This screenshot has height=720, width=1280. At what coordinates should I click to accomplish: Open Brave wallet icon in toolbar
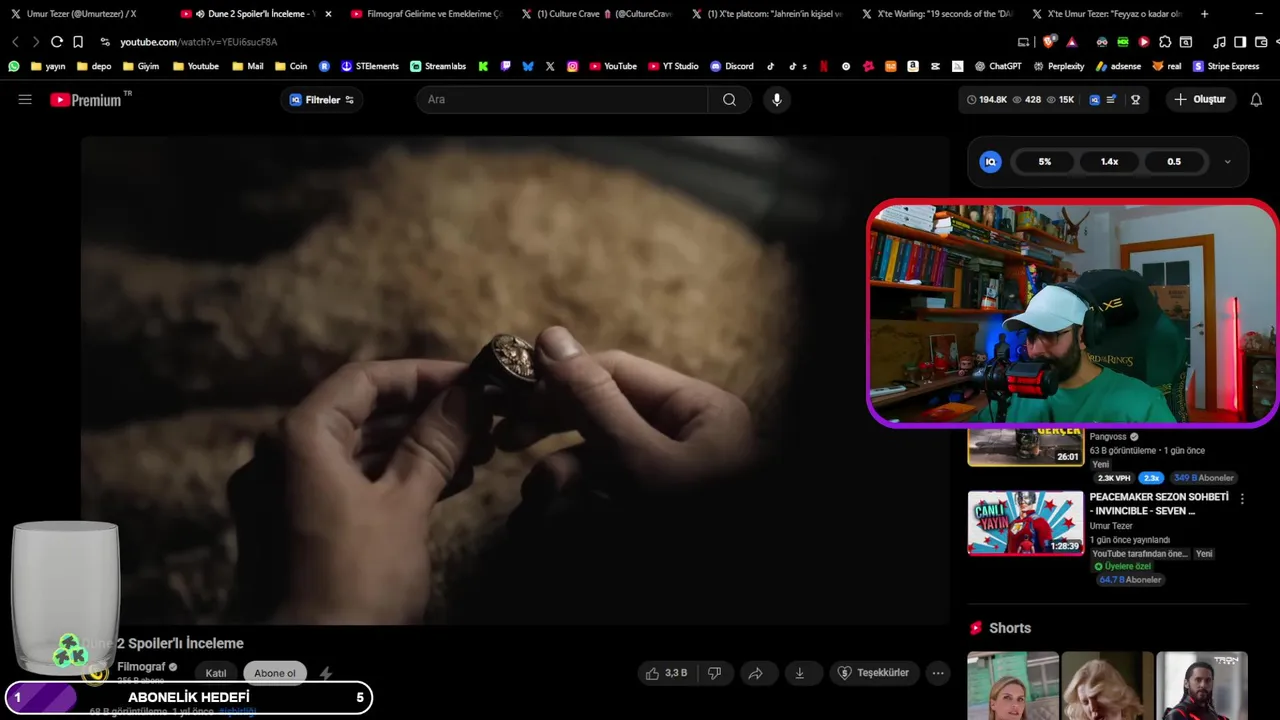(x=1259, y=42)
